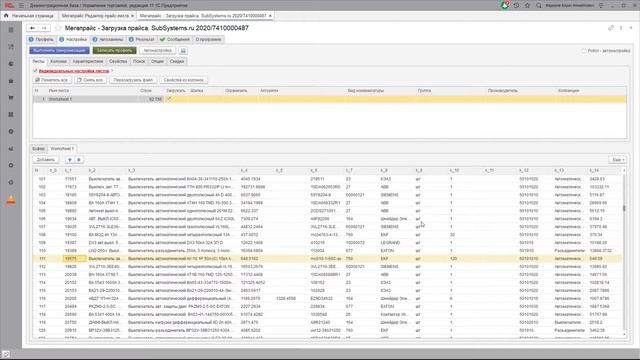The height and width of the screenshot is (360, 640).
Task: Switch to the Сообщения tab
Action: 175,39
